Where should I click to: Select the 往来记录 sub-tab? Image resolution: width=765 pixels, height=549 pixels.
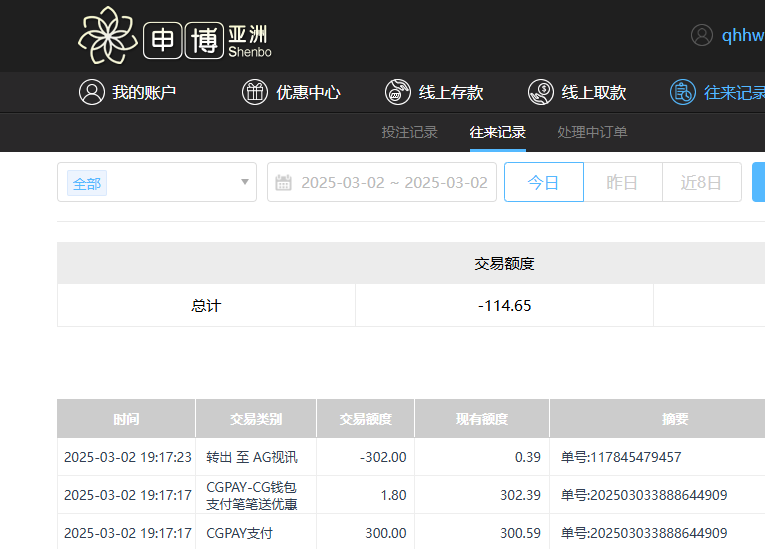coord(498,132)
